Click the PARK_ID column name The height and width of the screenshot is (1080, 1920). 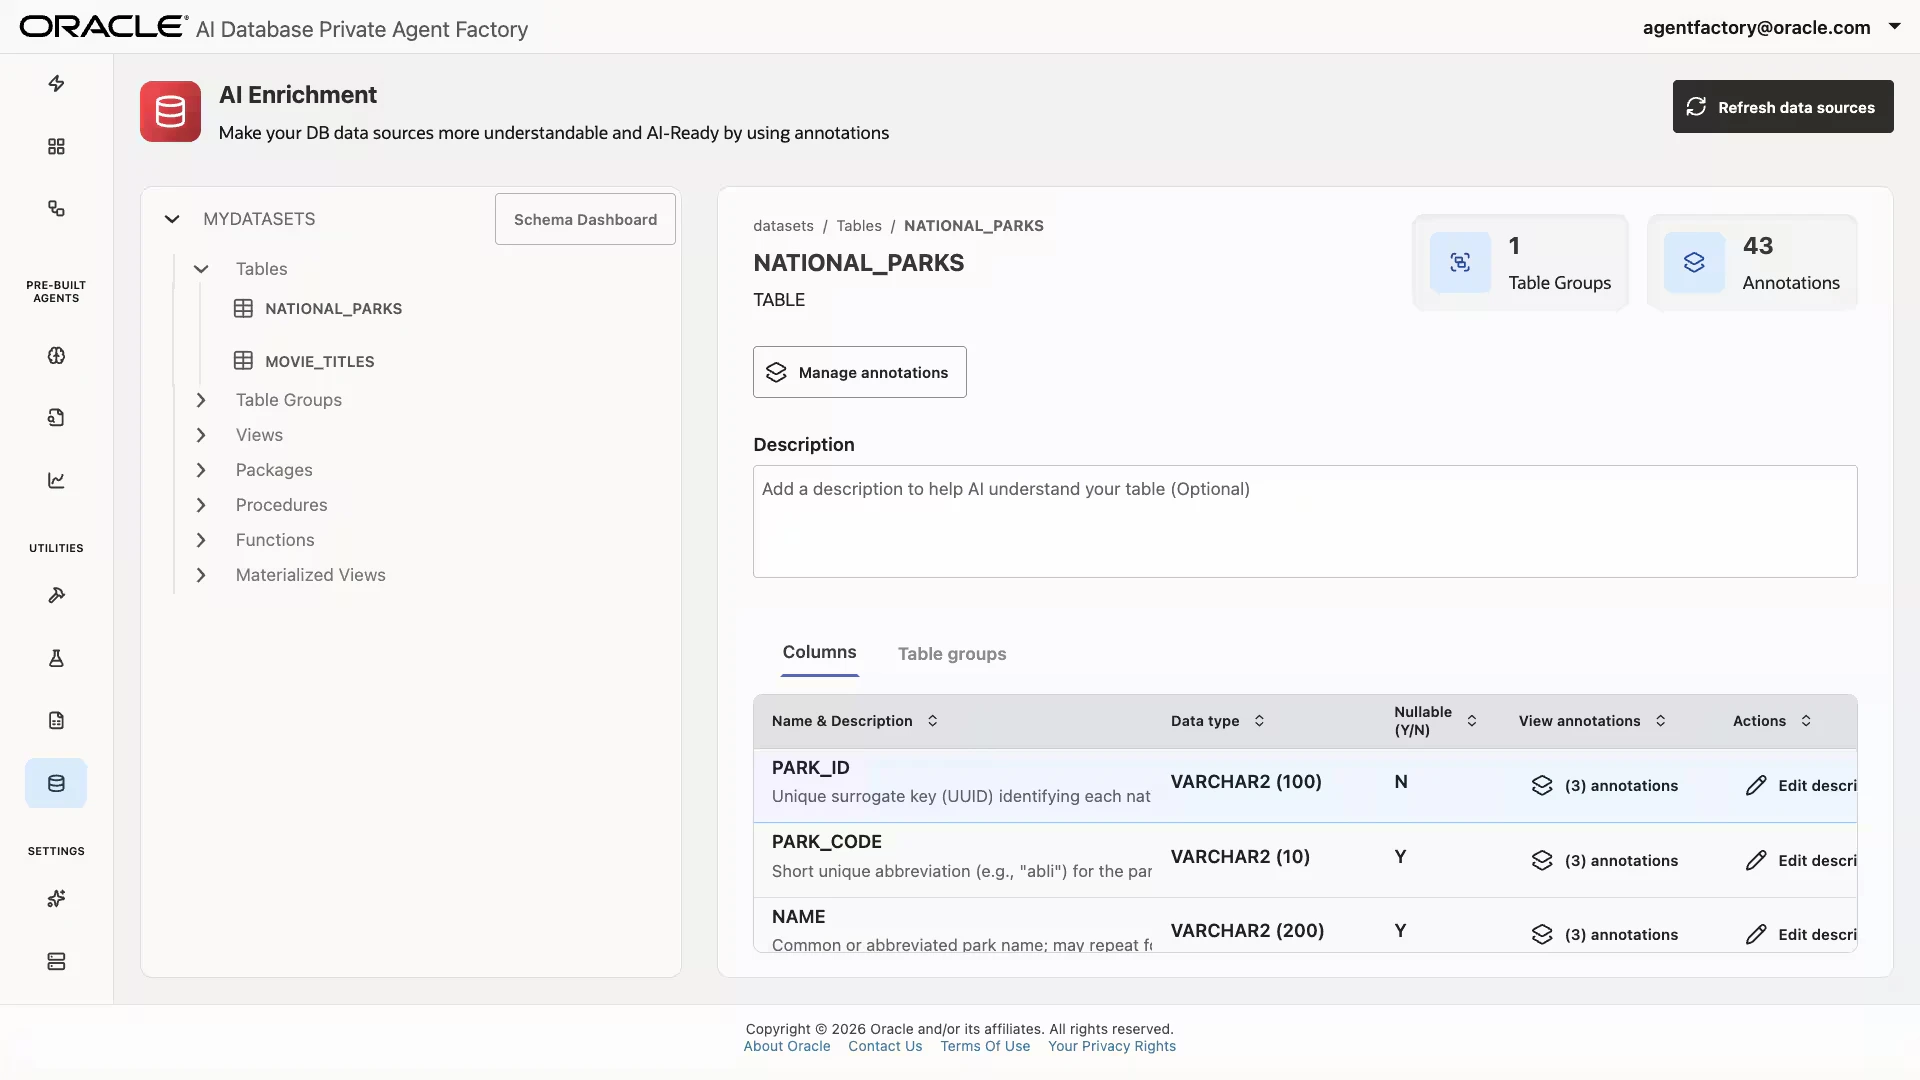coord(810,768)
